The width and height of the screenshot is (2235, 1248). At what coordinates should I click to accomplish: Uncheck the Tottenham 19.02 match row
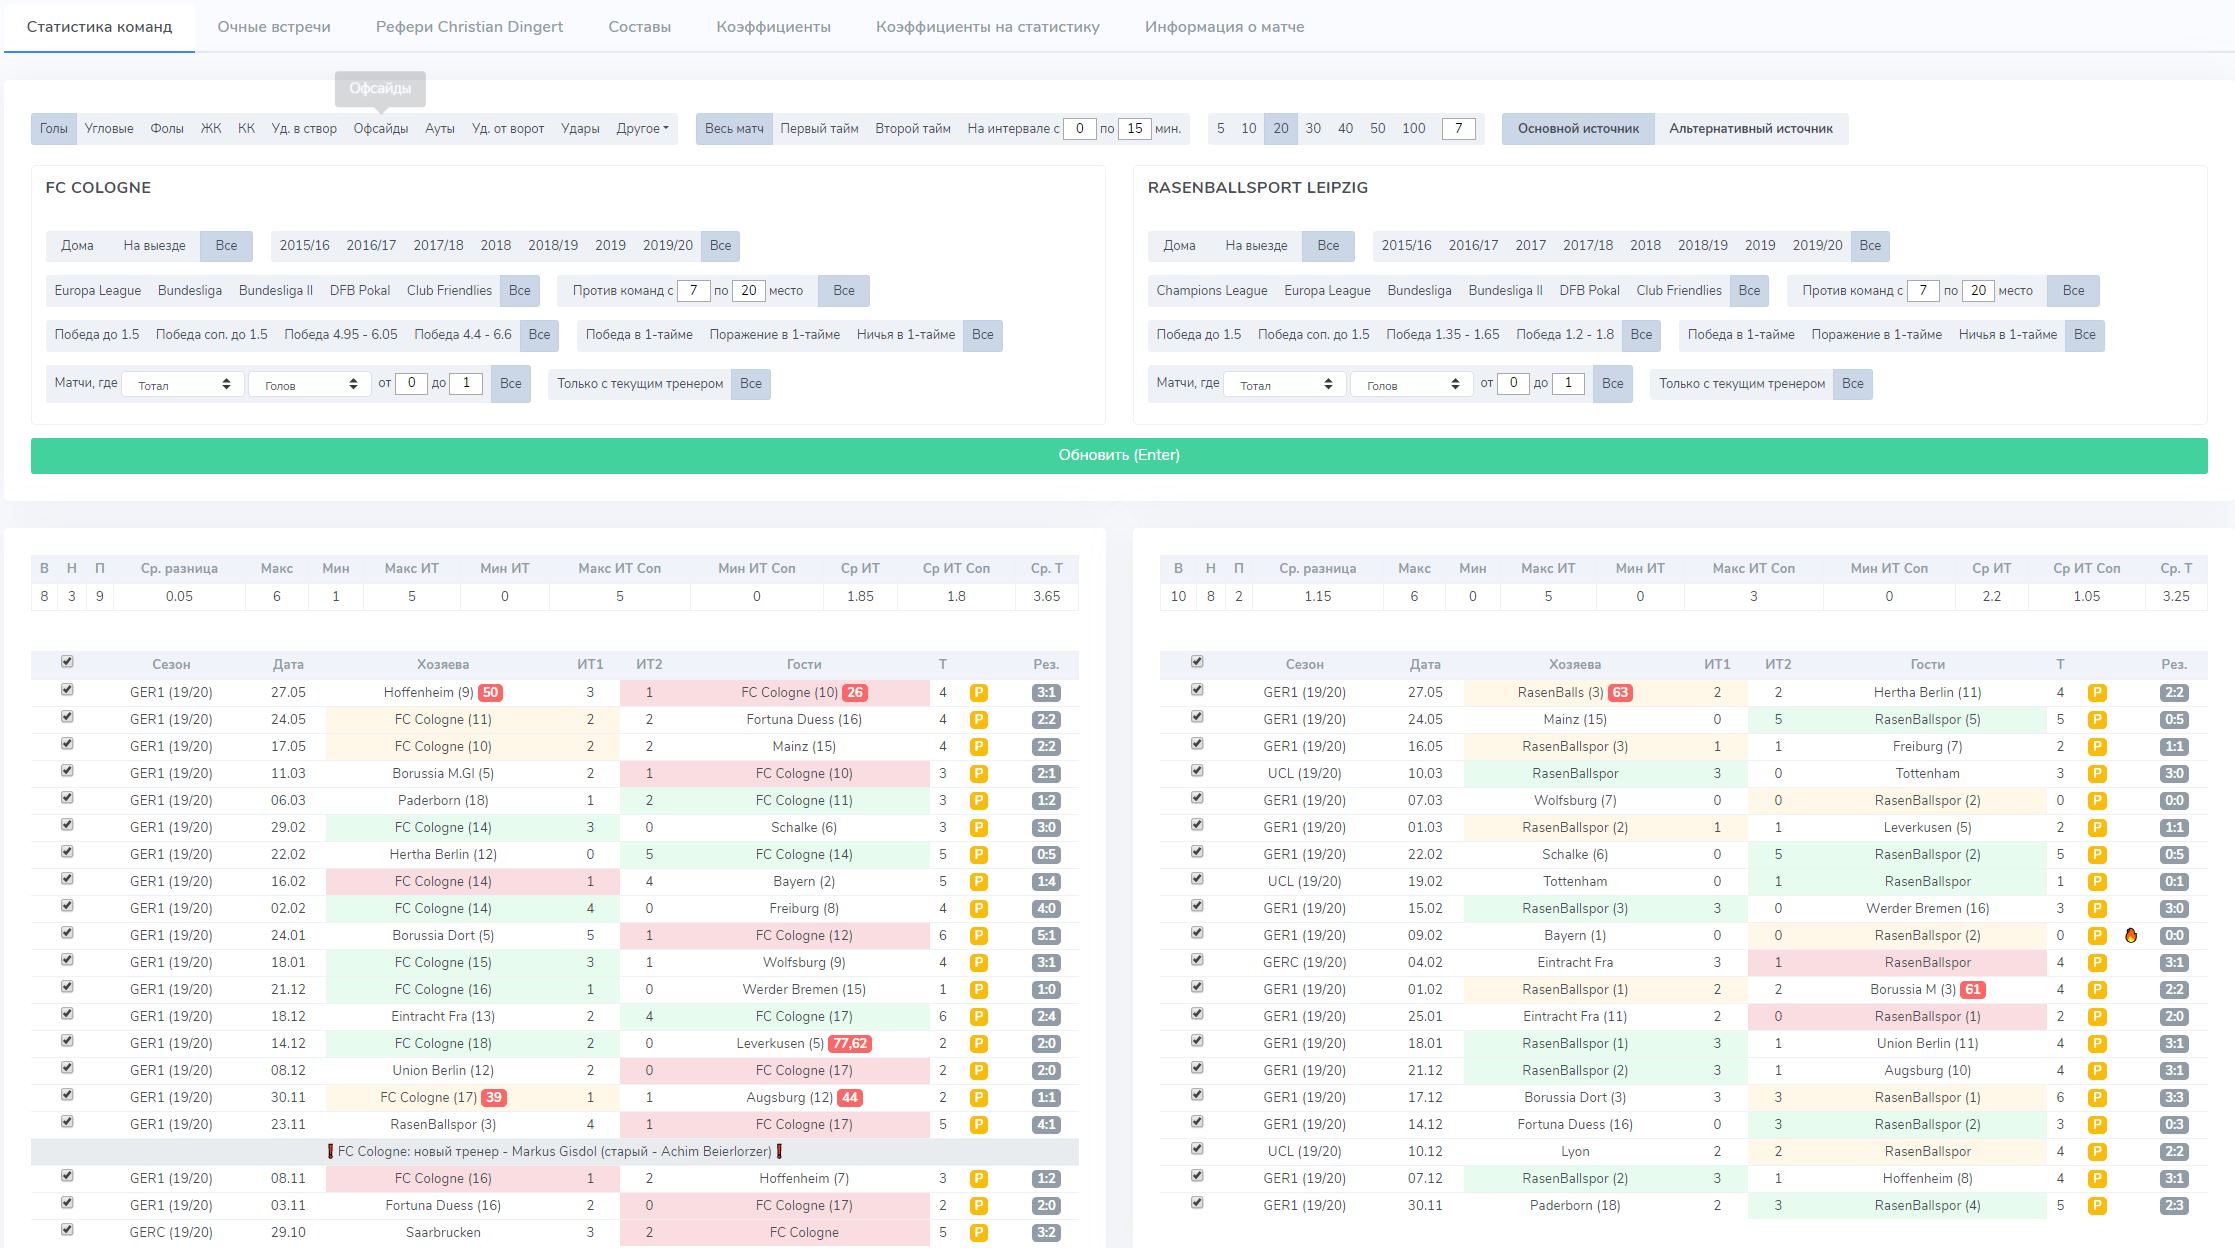tap(1197, 879)
